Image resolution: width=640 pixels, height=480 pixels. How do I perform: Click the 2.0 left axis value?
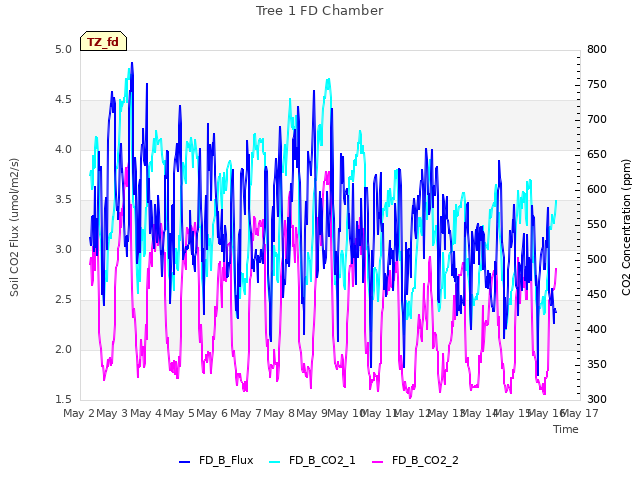(x=63, y=350)
